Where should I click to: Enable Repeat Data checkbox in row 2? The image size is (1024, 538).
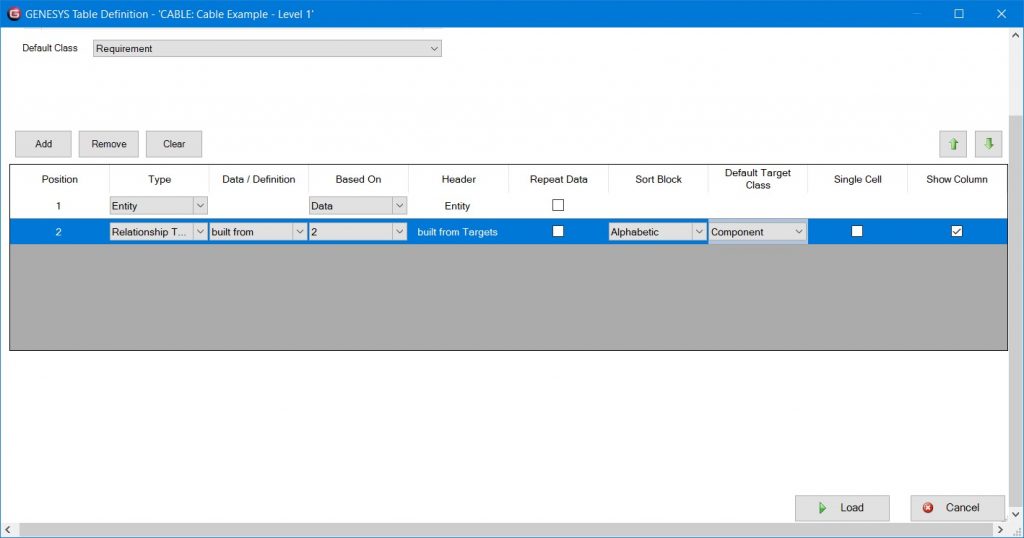click(x=558, y=231)
